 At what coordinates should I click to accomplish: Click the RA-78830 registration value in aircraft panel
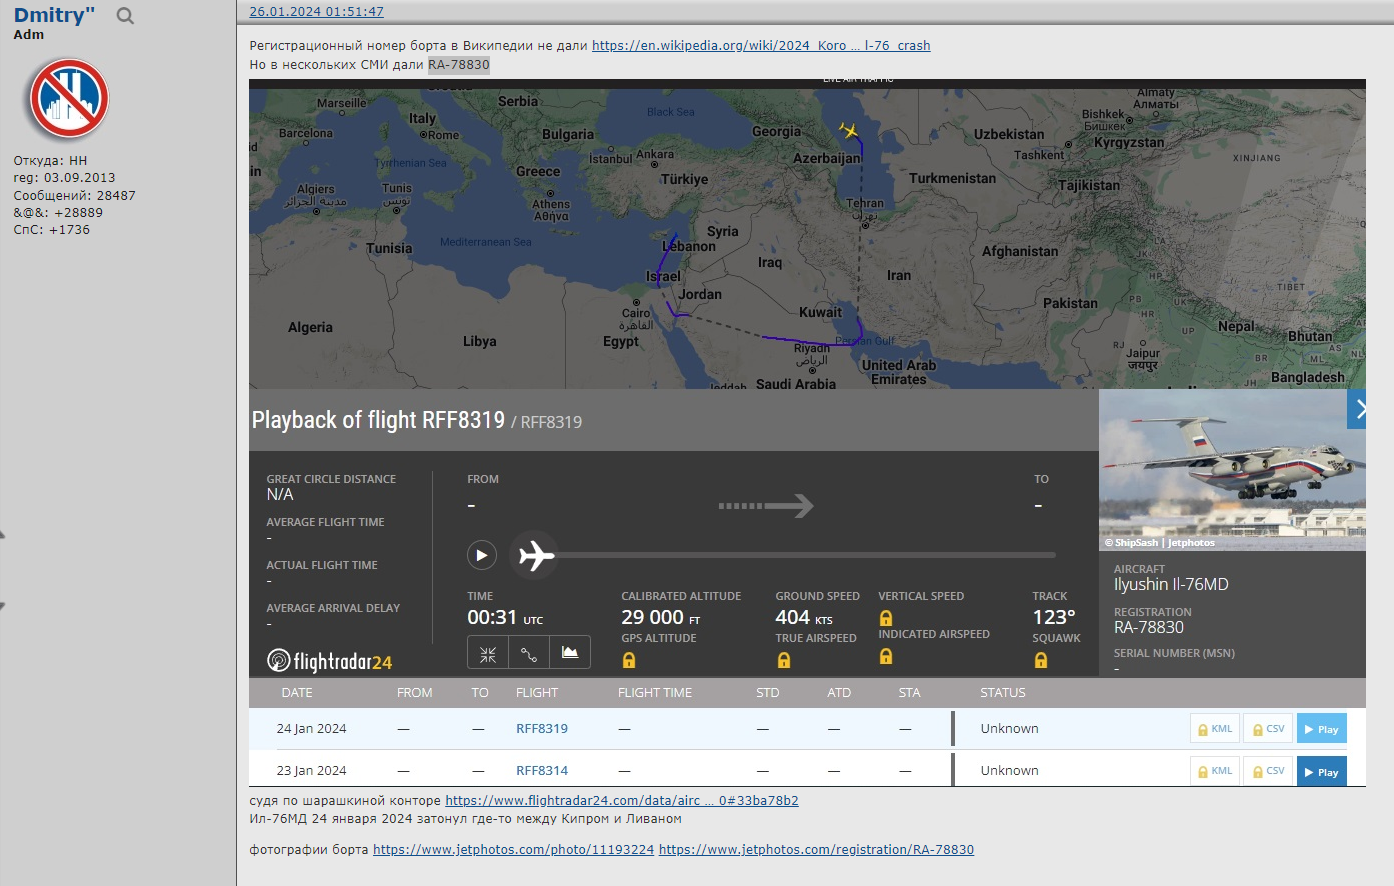(x=1149, y=627)
